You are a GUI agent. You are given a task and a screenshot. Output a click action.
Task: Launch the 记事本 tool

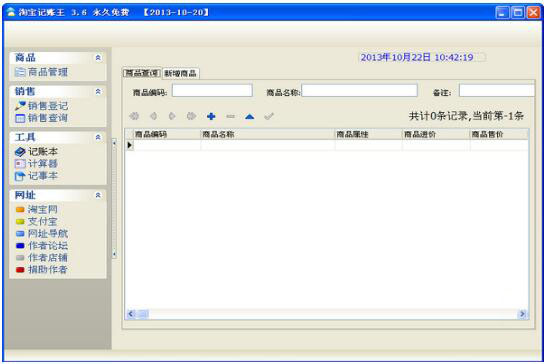[x=36, y=176]
